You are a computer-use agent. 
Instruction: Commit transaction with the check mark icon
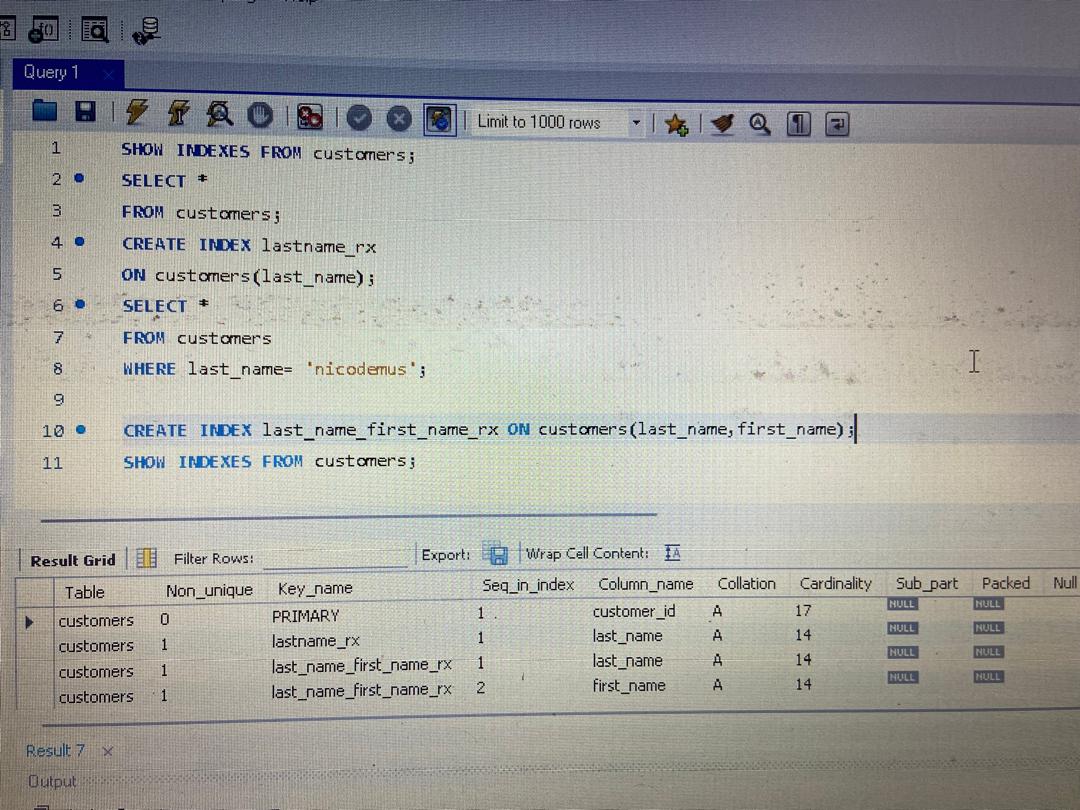tap(359, 118)
